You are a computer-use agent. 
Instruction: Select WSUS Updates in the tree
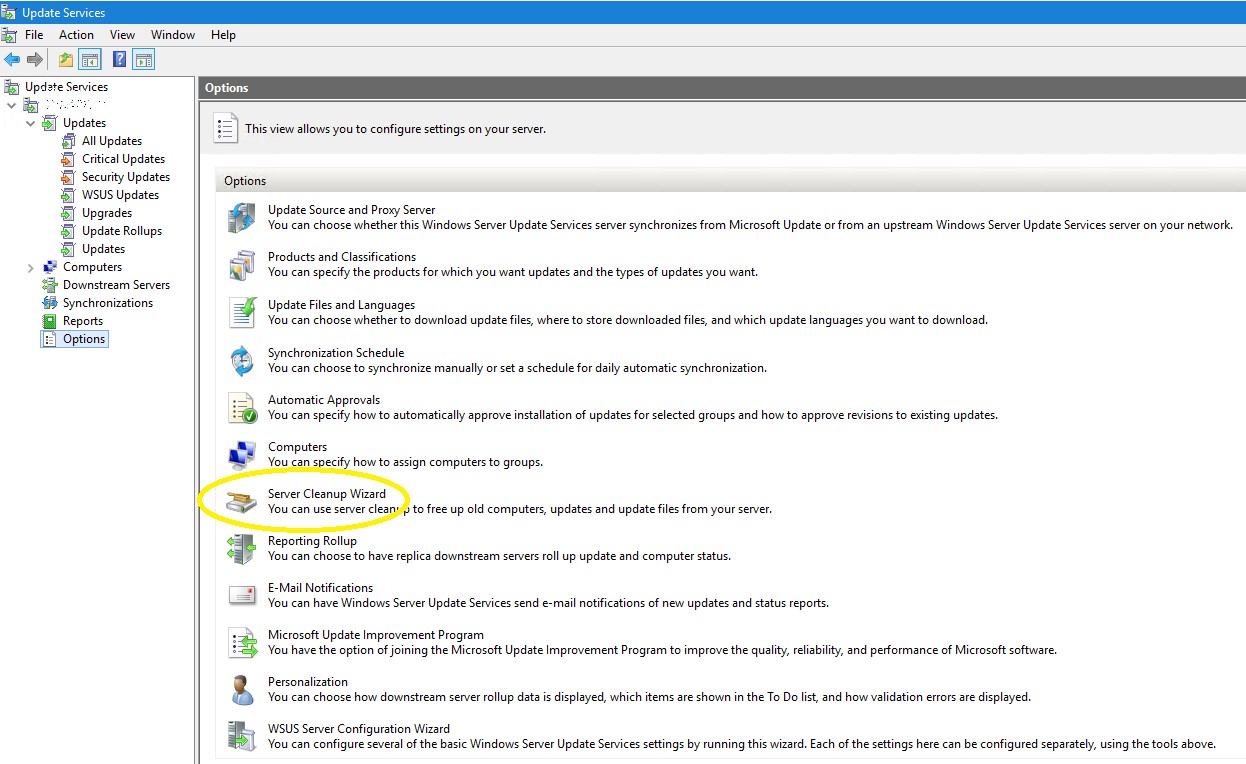point(120,195)
